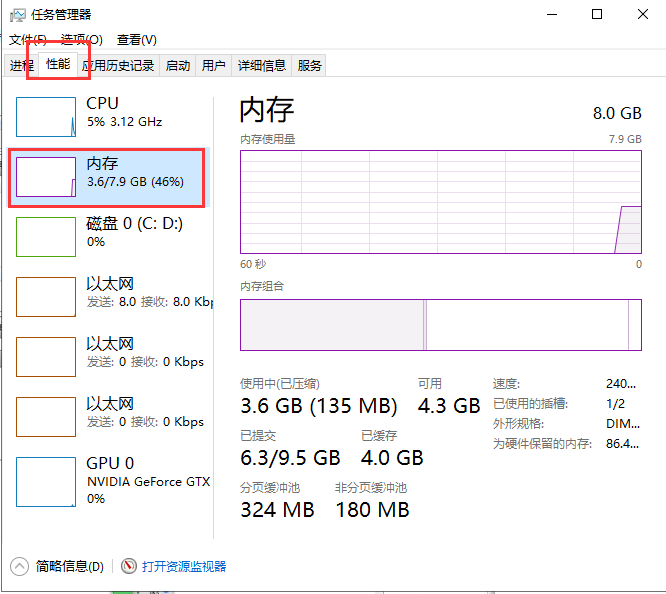Open the 详细信息 tab
Viewport: 666px width, 594px height.
[x=262, y=66]
